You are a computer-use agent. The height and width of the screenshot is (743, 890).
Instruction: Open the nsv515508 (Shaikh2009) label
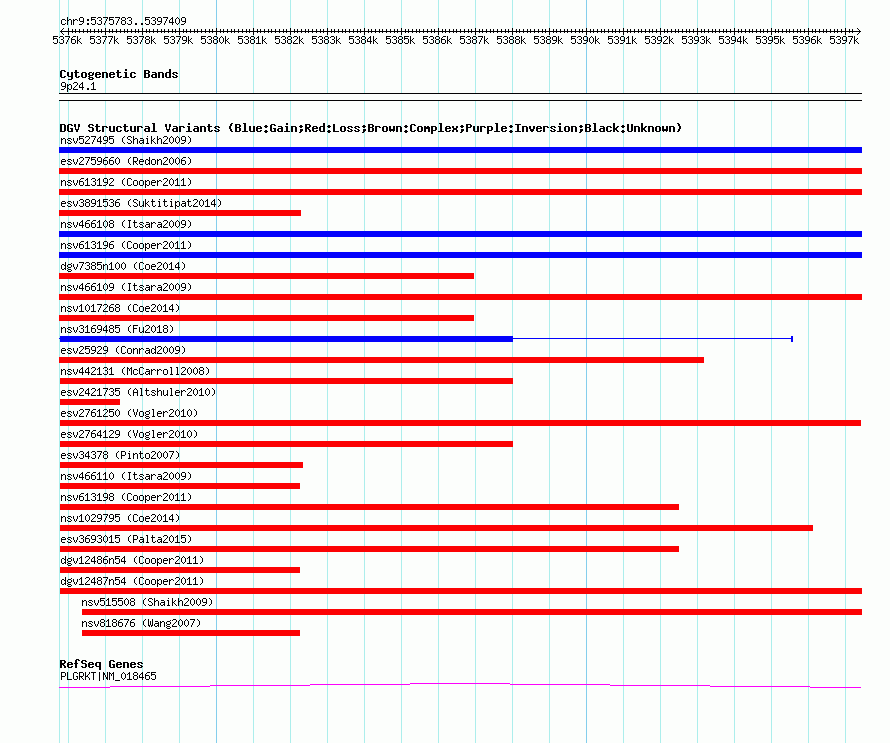click(147, 602)
